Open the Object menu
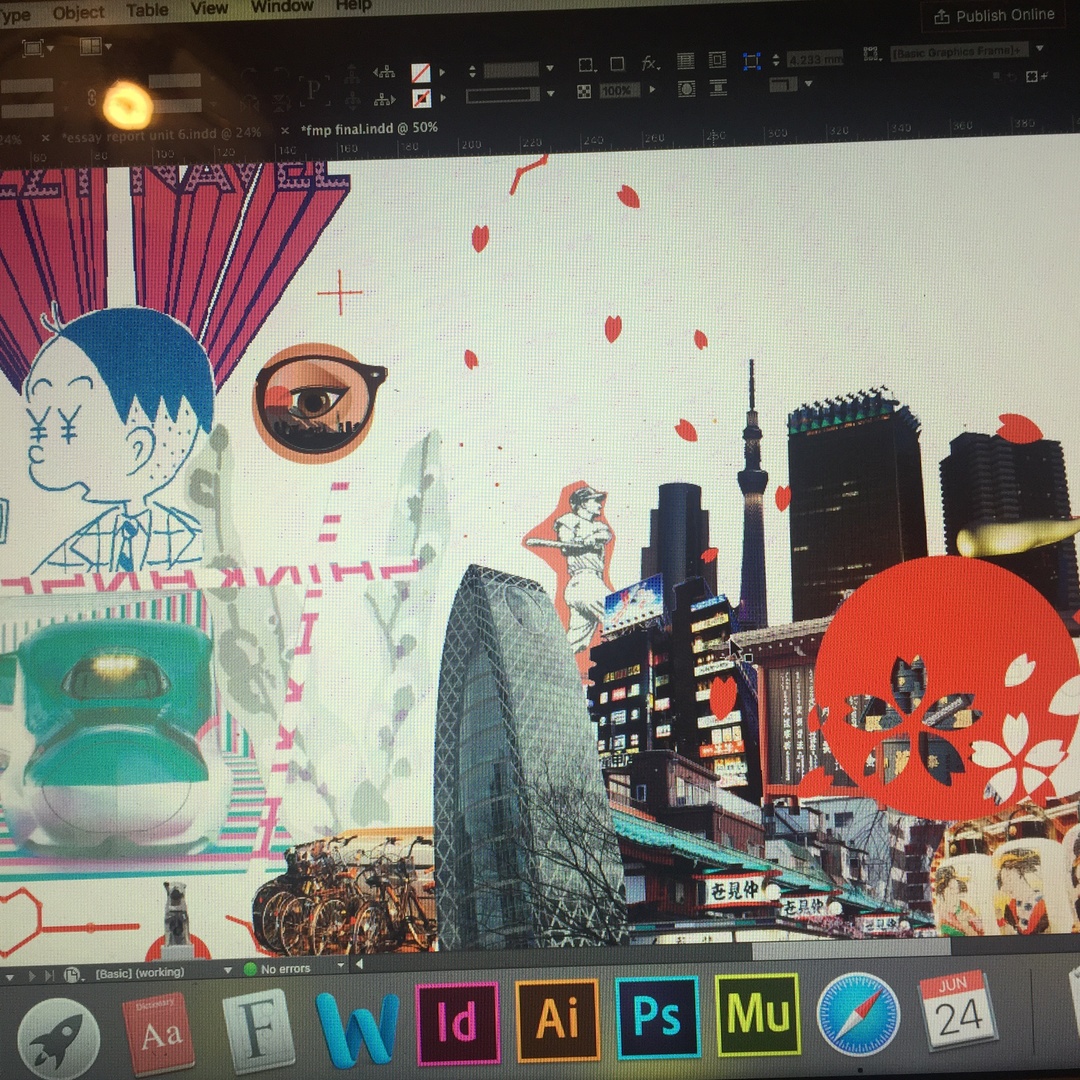Image resolution: width=1080 pixels, height=1080 pixels. pos(78,12)
